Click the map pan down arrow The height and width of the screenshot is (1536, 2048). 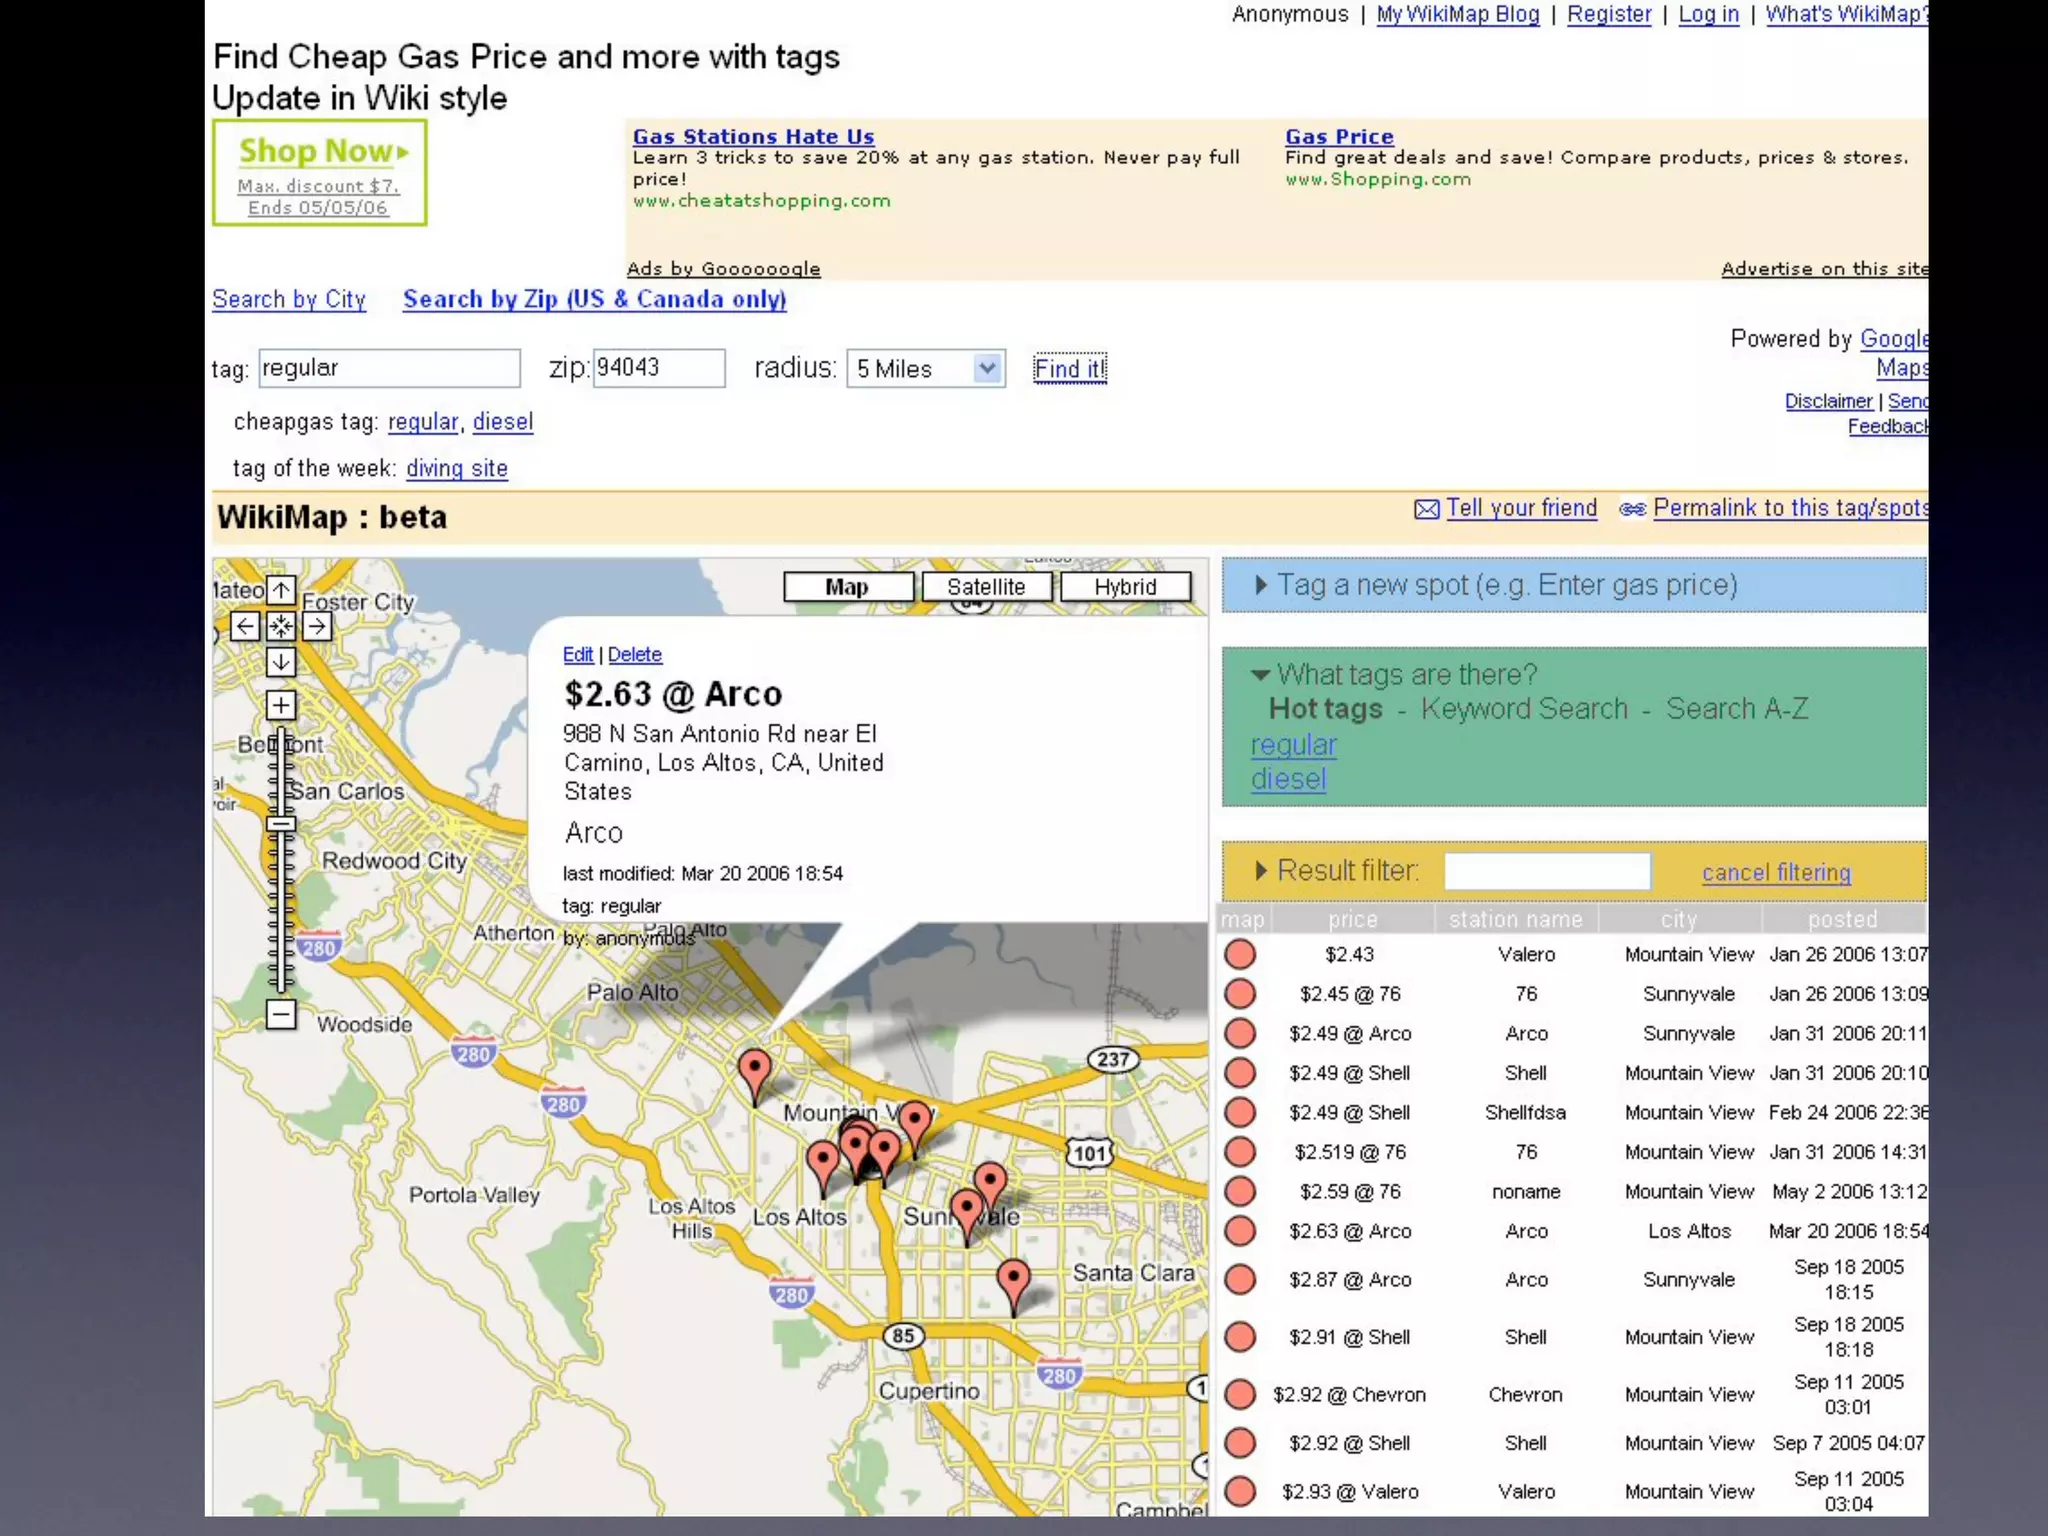pyautogui.click(x=281, y=662)
